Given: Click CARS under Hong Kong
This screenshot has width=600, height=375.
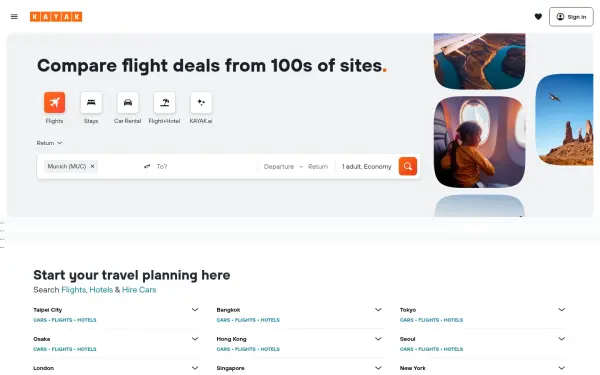Looking at the screenshot, I should [x=223, y=349].
